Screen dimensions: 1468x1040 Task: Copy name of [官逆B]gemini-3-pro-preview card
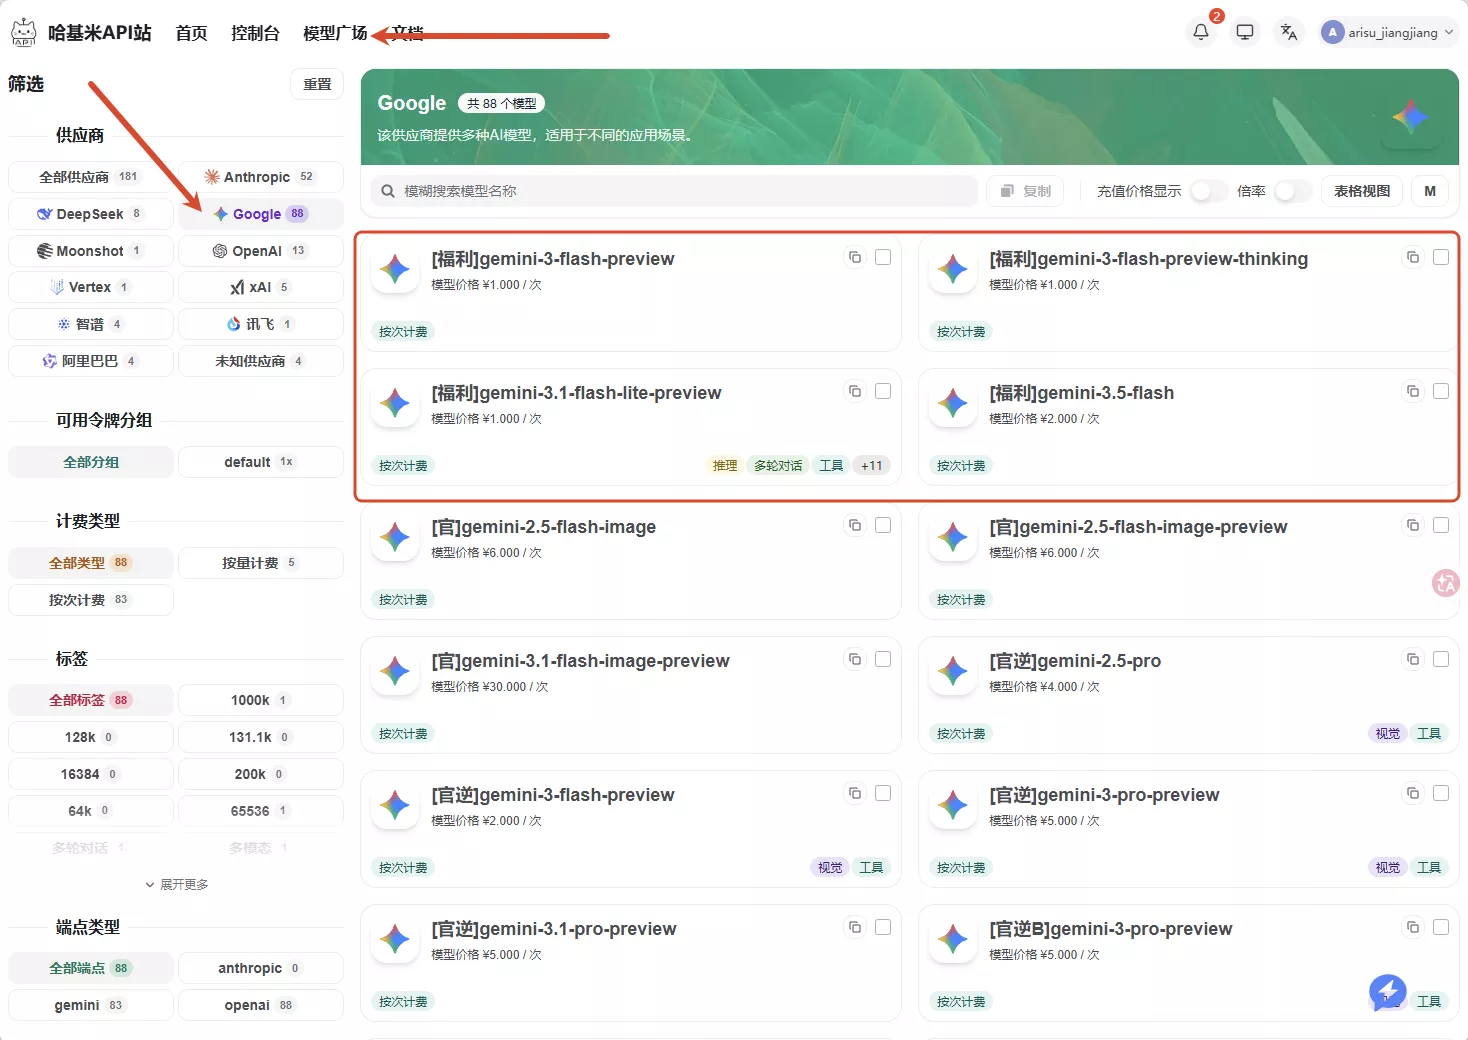coord(1413,928)
